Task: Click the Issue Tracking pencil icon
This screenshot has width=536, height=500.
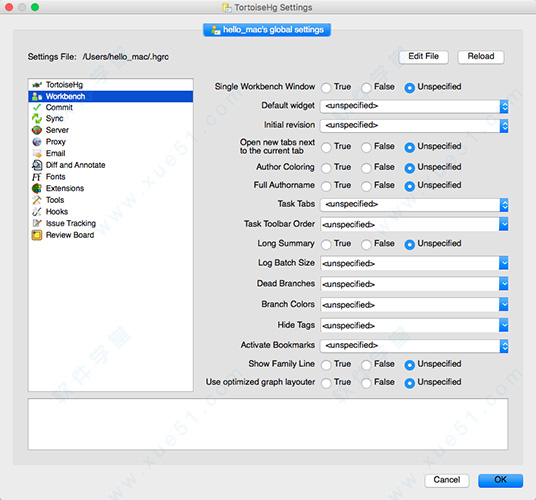Action: pyautogui.click(x=37, y=223)
